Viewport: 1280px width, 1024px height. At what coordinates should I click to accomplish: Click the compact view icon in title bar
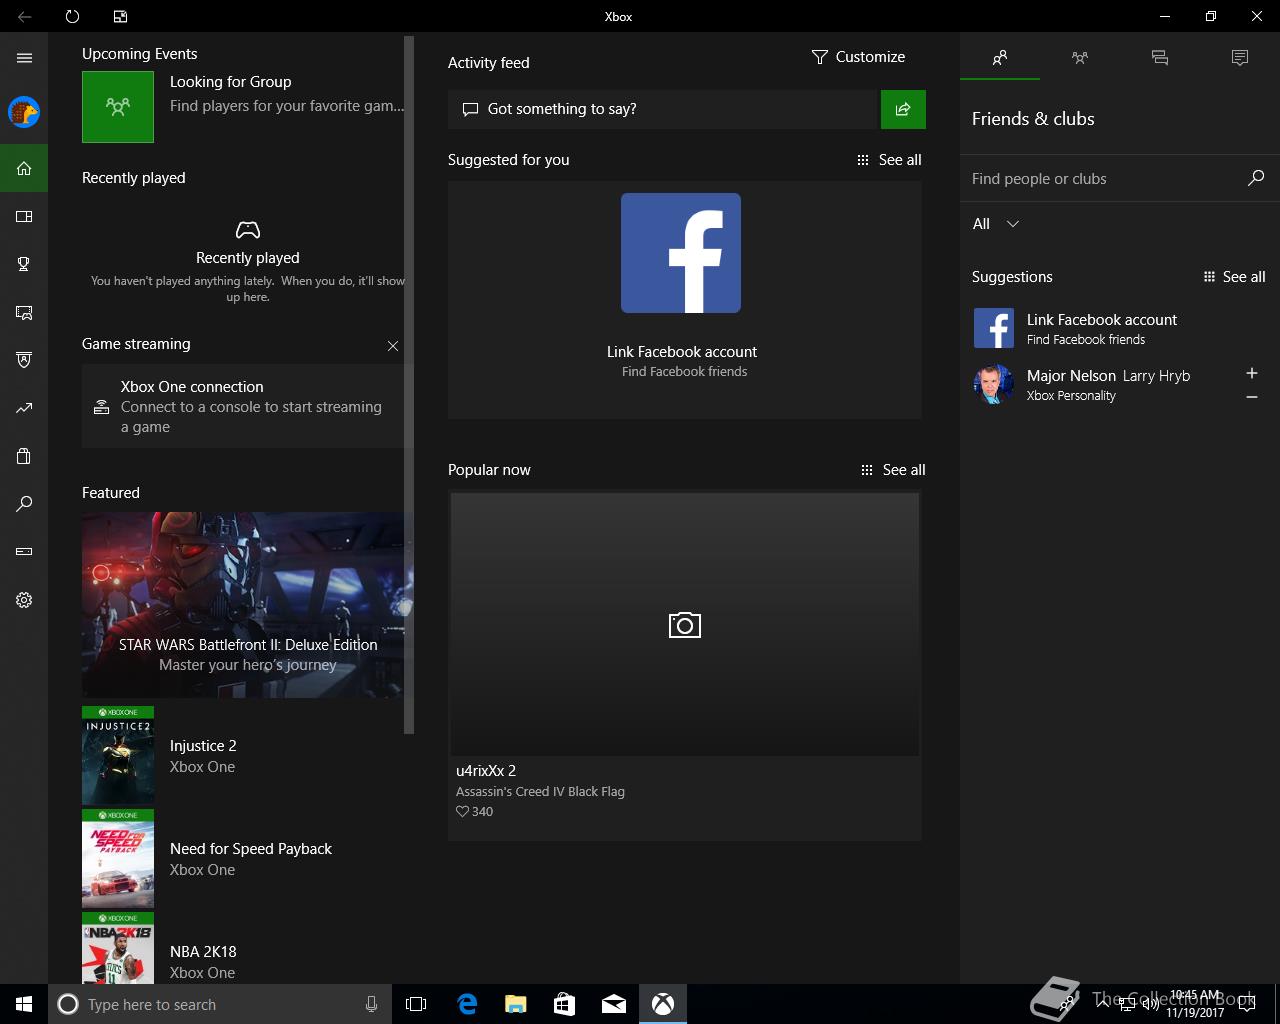point(120,16)
